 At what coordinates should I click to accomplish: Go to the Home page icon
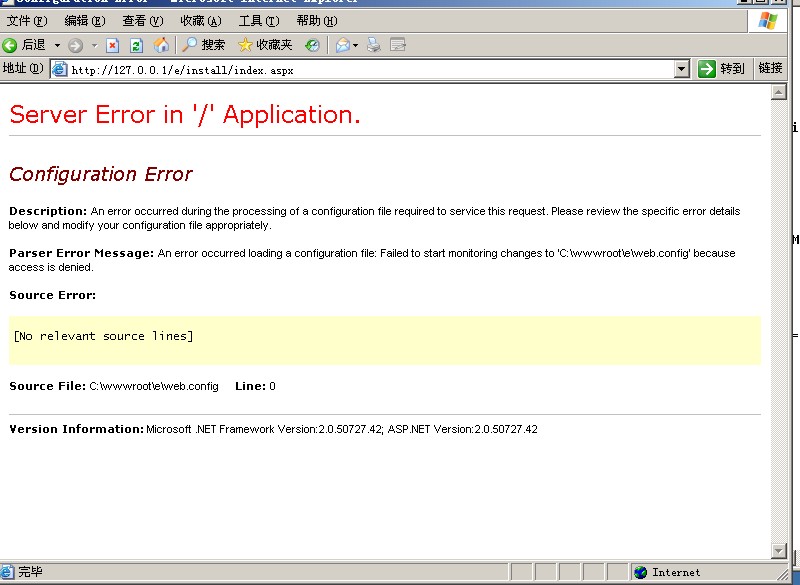pos(161,45)
